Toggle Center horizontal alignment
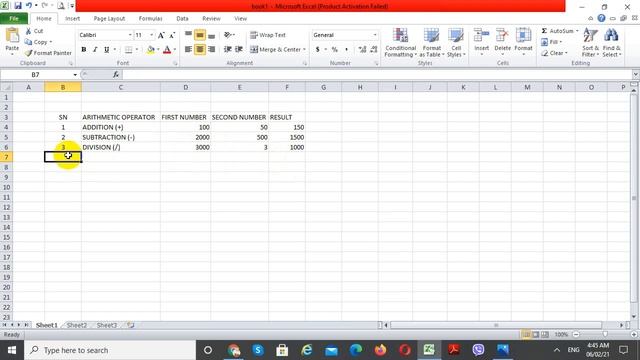 [200, 49]
